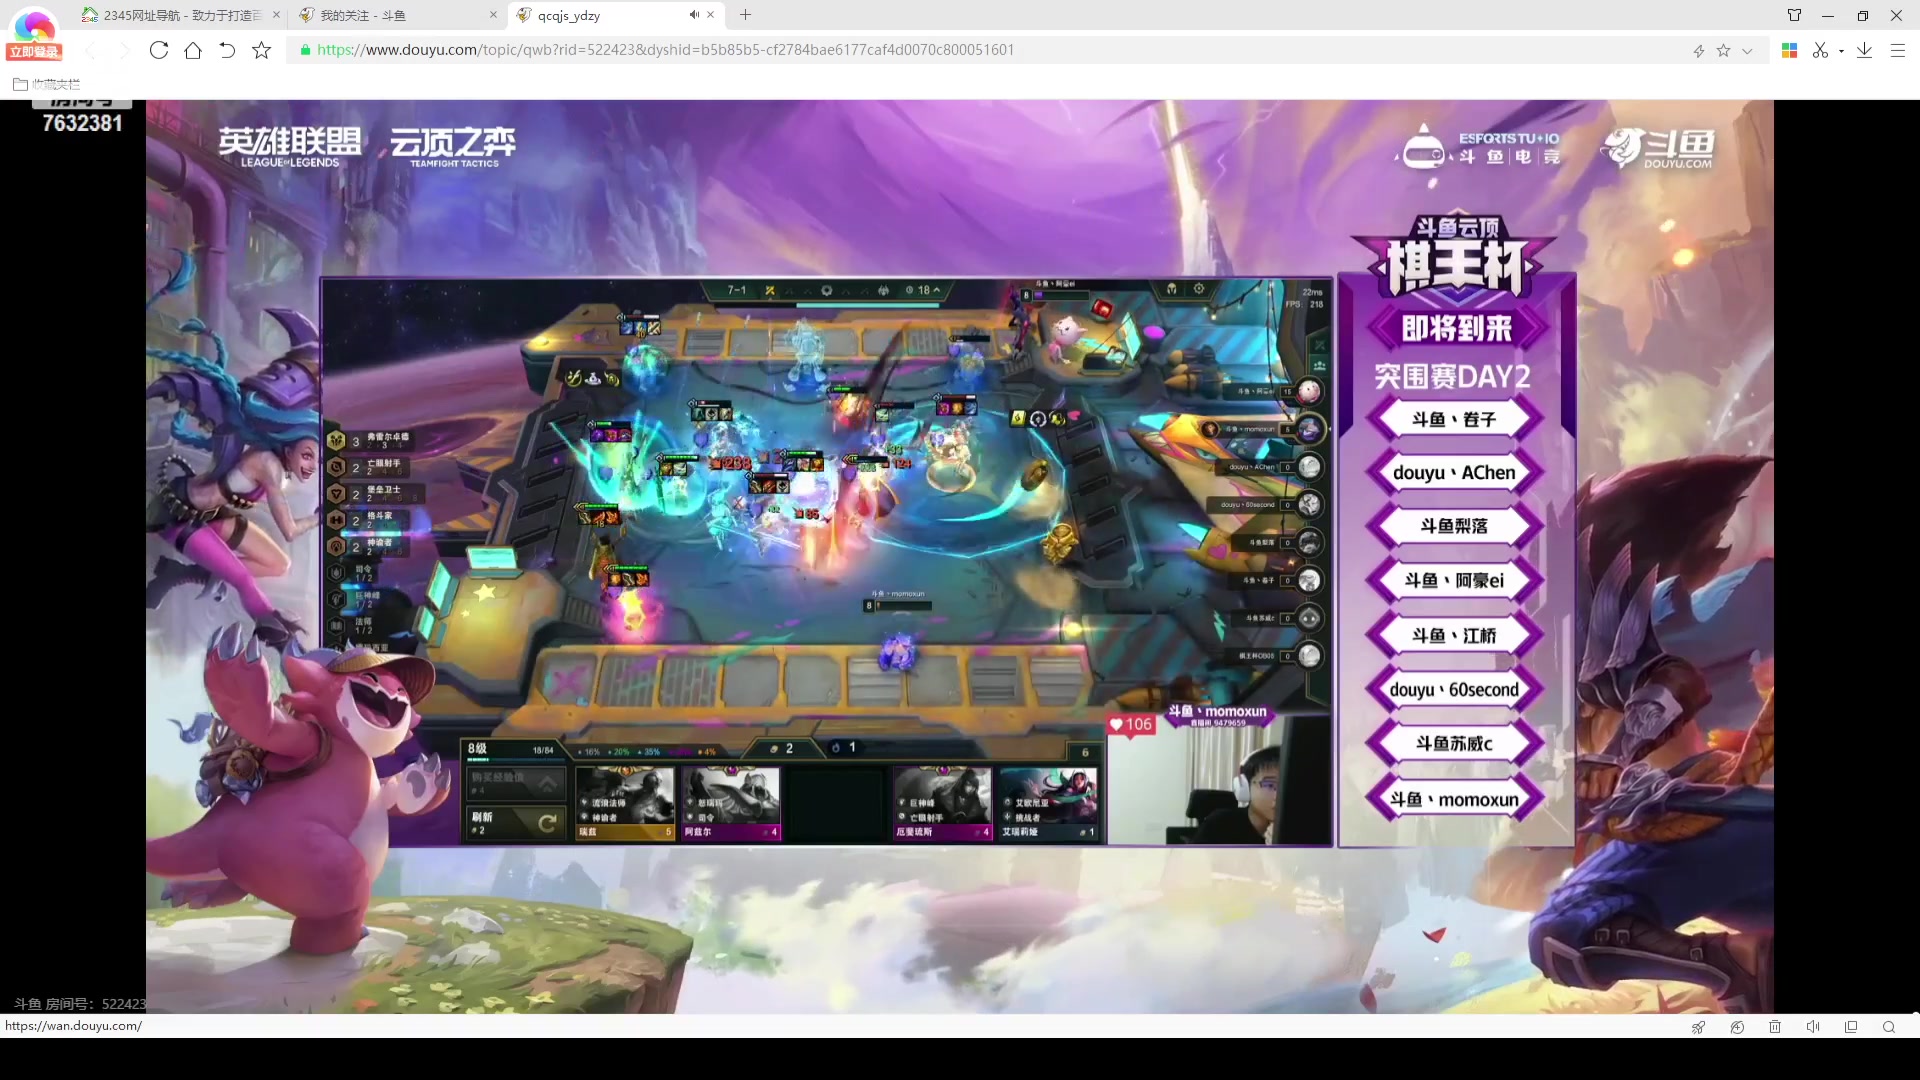This screenshot has width=1920, height=1080.
Task: Reload the page with the refresh icon
Action: 159,50
